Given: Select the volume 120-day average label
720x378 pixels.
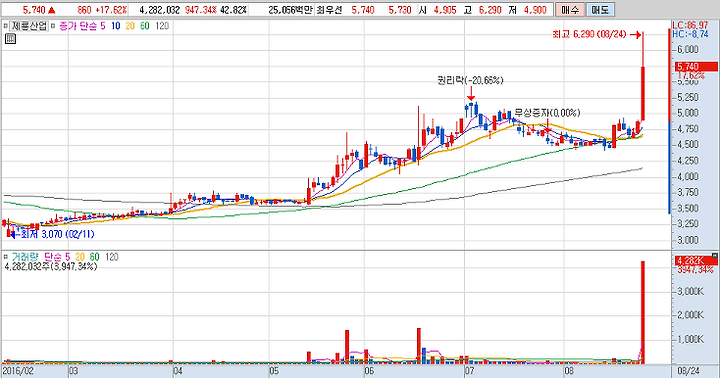Looking at the screenshot, I should pos(112,257).
